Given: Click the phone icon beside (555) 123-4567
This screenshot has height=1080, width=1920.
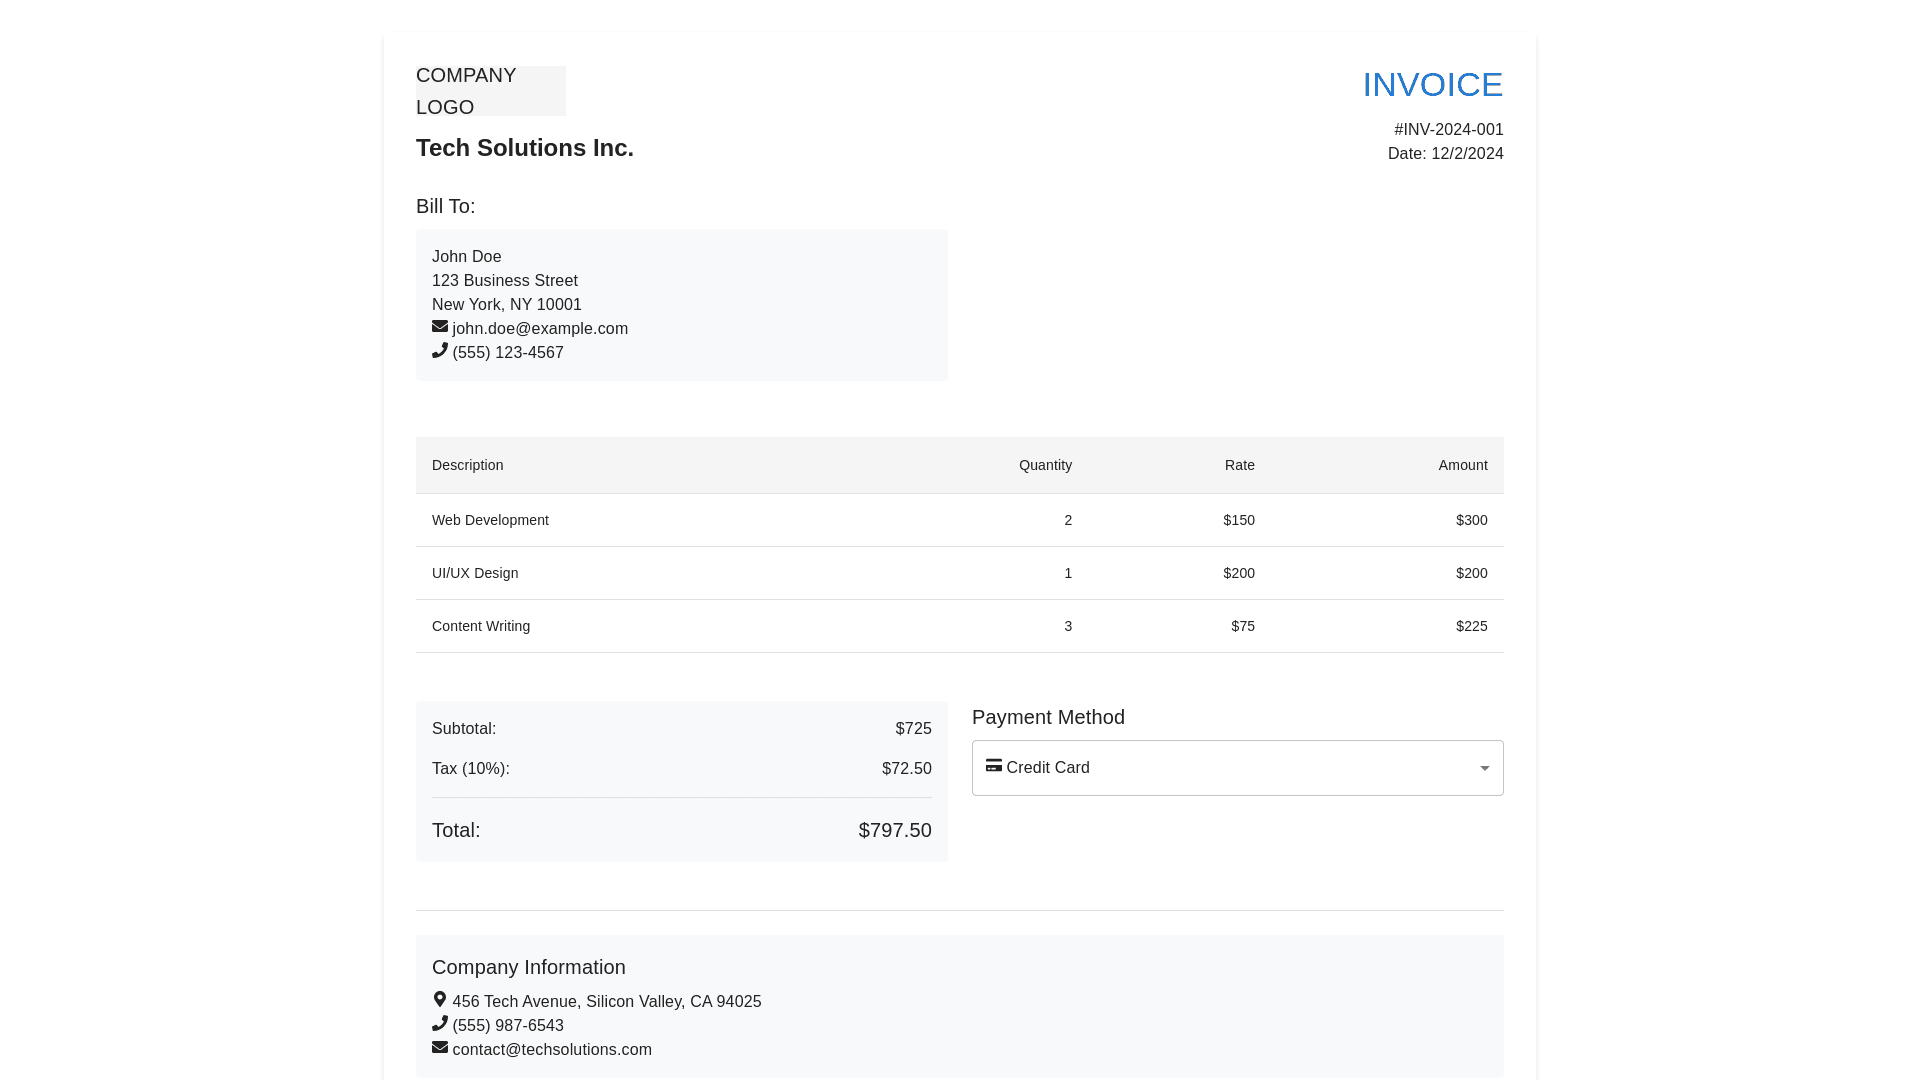Looking at the screenshot, I should 440,351.
